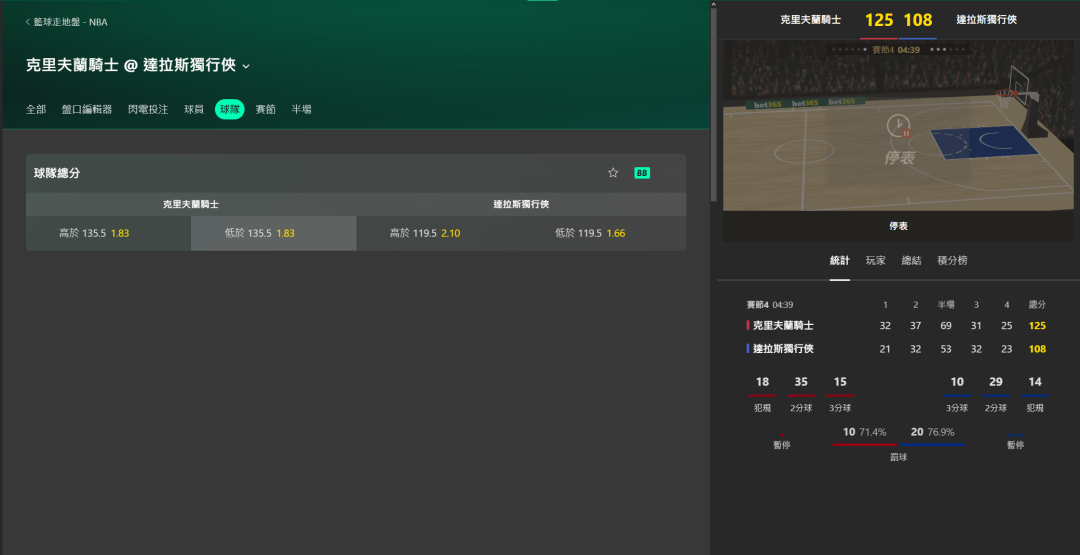Image resolution: width=1080 pixels, height=555 pixels.
Task: Open the BB bet builder badge
Action: pos(642,173)
